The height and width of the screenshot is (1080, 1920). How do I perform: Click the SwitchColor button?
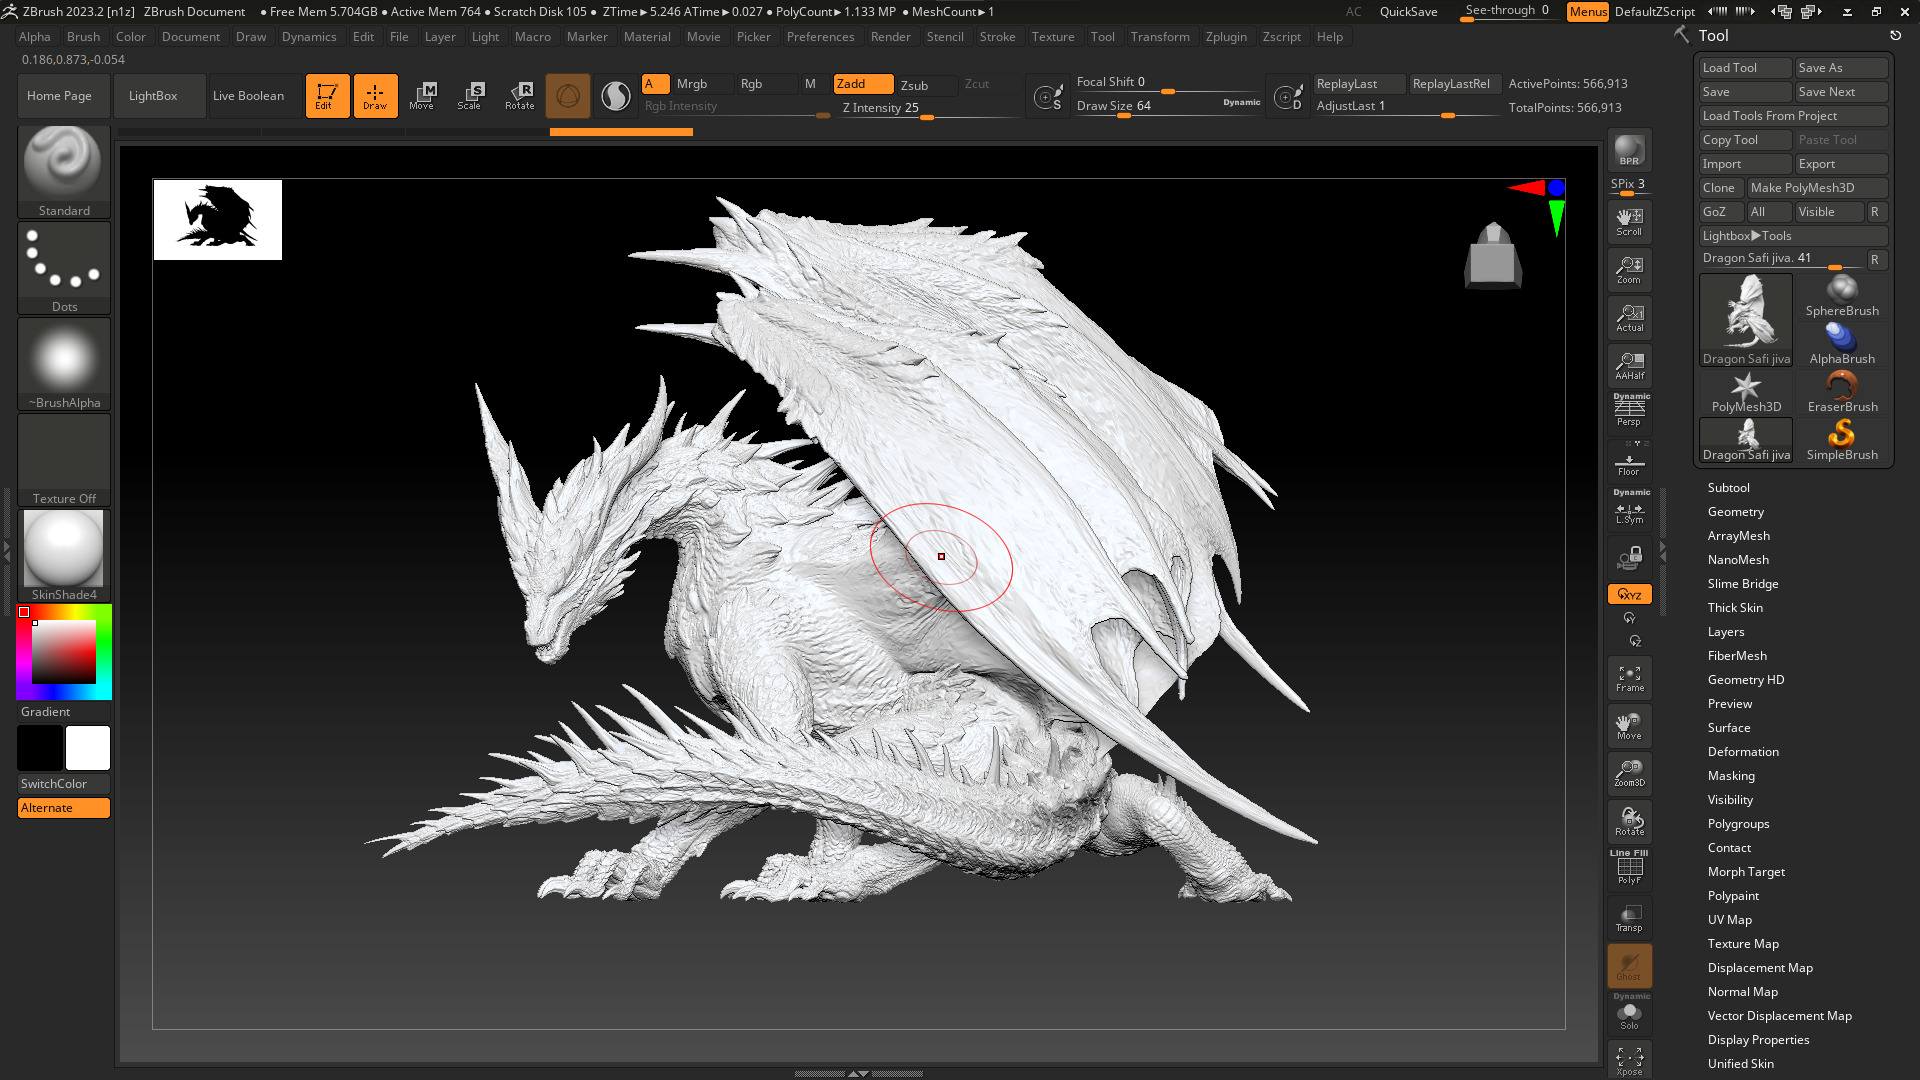(x=64, y=784)
